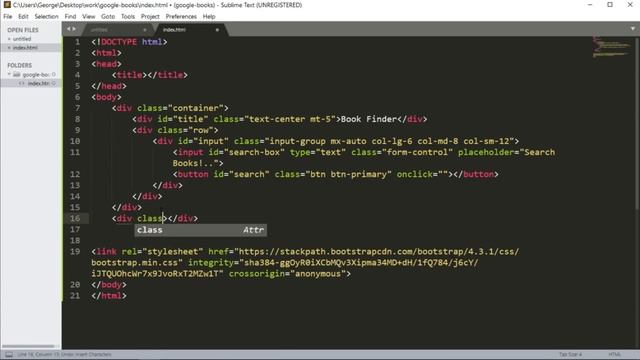640x360 pixels.
Task: Select index.html under Open Files
Action: coord(25,48)
